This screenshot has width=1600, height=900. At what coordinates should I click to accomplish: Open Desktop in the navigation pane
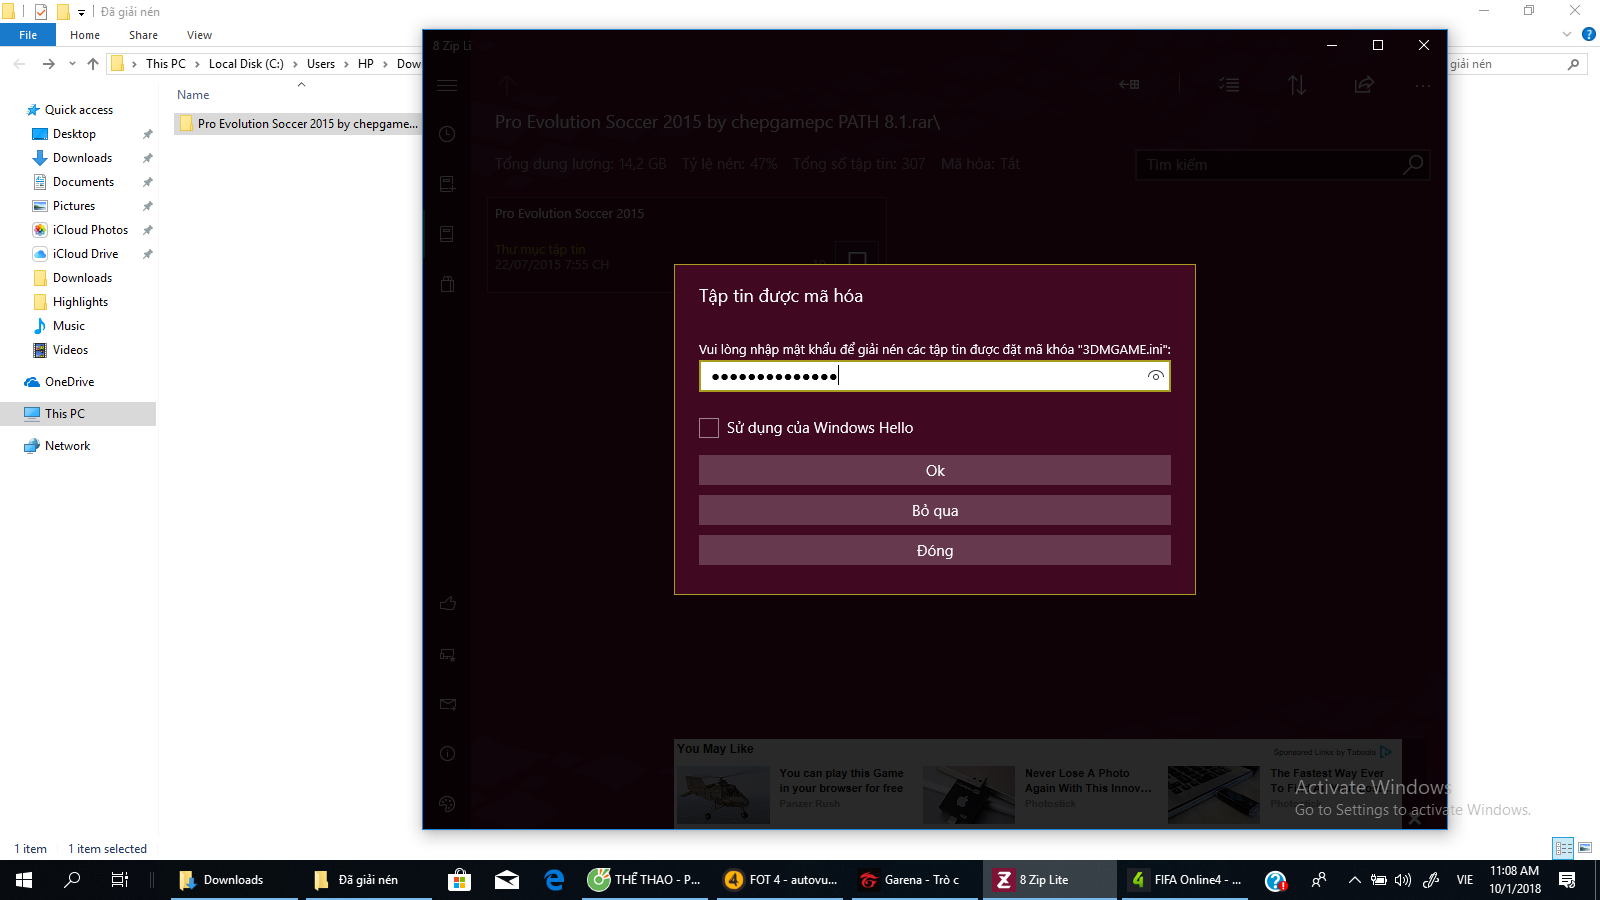pos(74,134)
